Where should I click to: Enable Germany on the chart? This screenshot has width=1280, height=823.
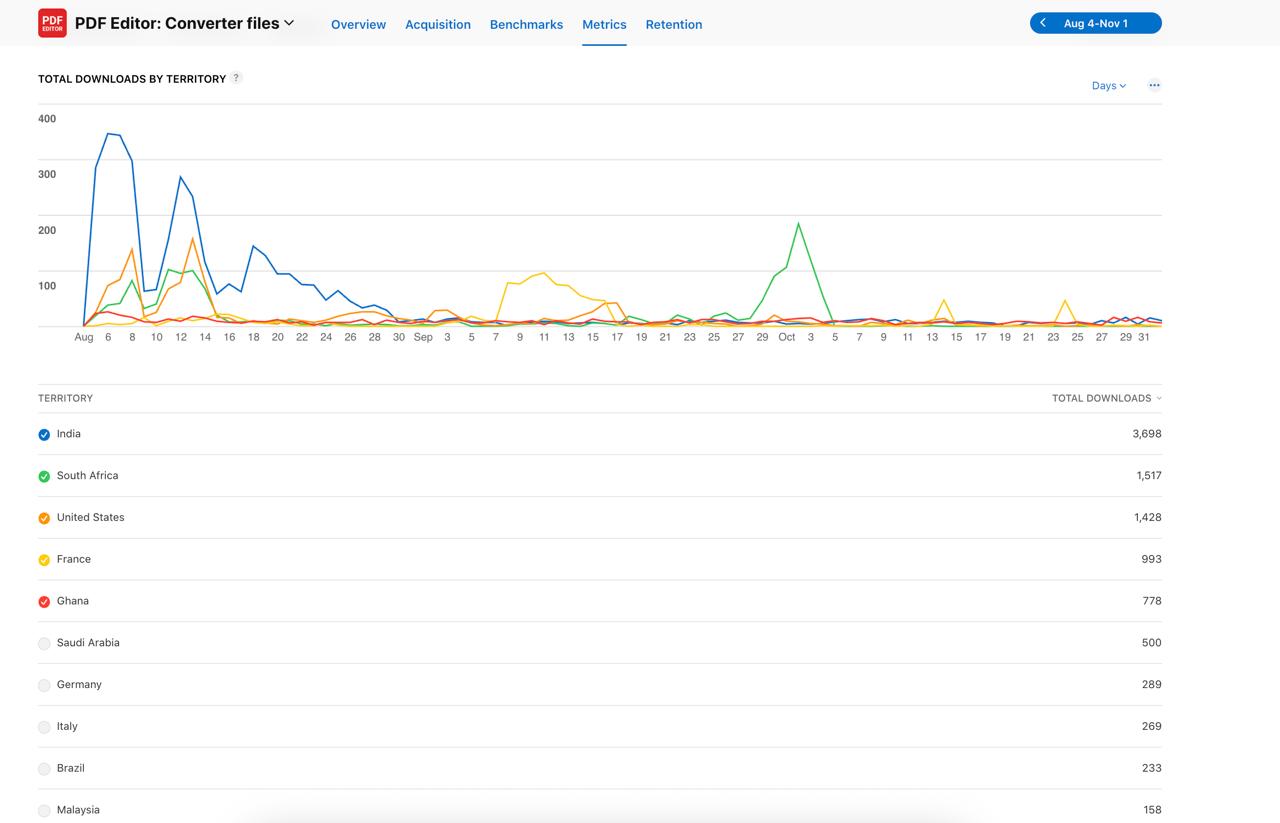click(x=44, y=685)
